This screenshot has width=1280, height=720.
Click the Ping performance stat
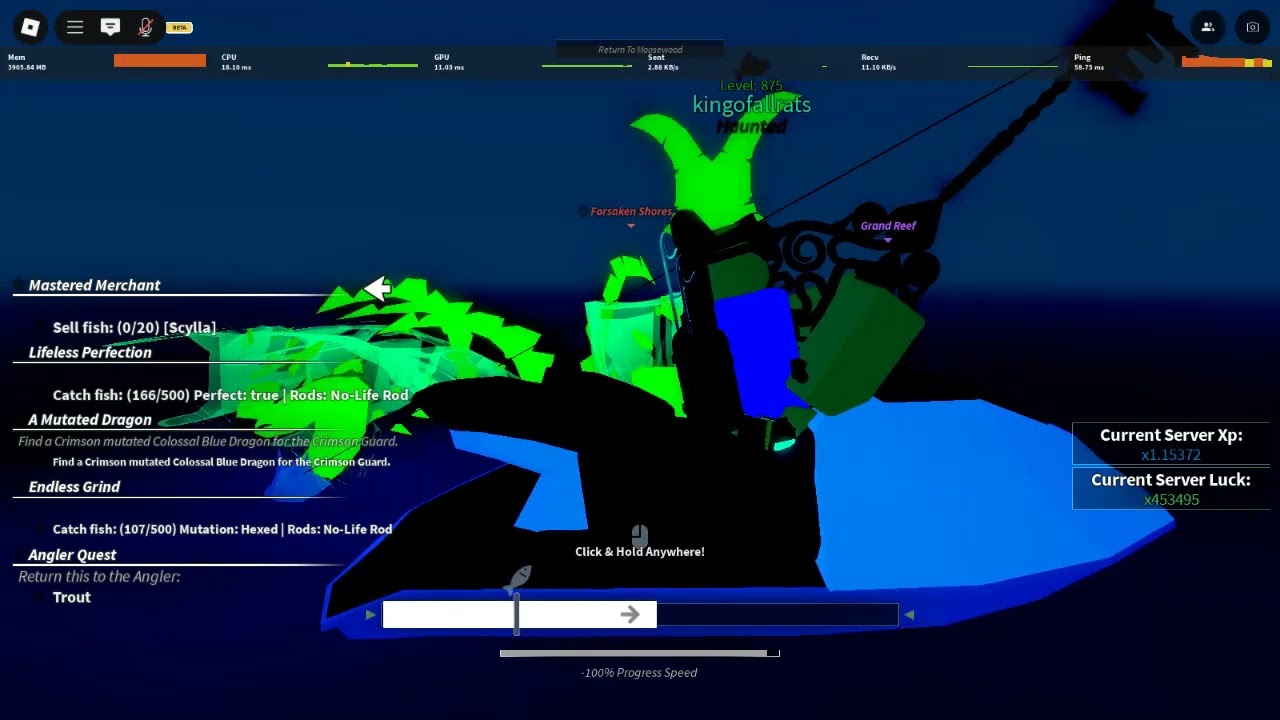(1089, 62)
